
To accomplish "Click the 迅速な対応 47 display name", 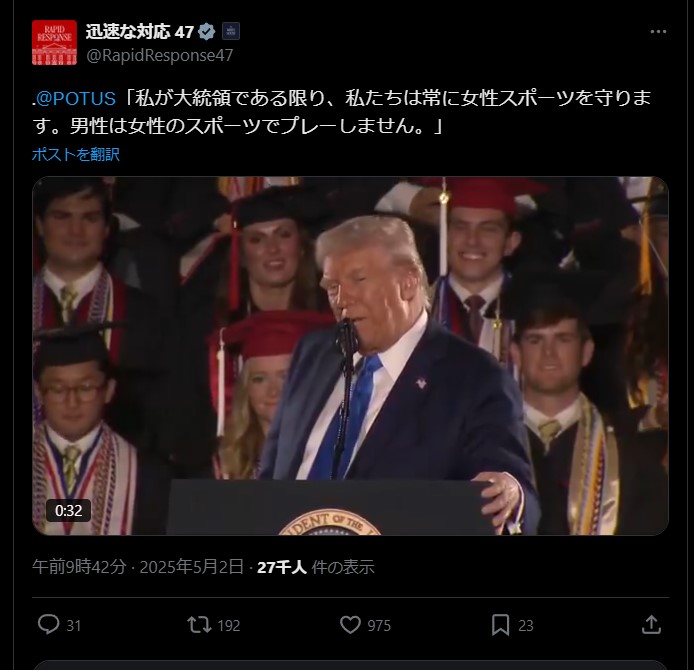I will pyautogui.click(x=140, y=31).
